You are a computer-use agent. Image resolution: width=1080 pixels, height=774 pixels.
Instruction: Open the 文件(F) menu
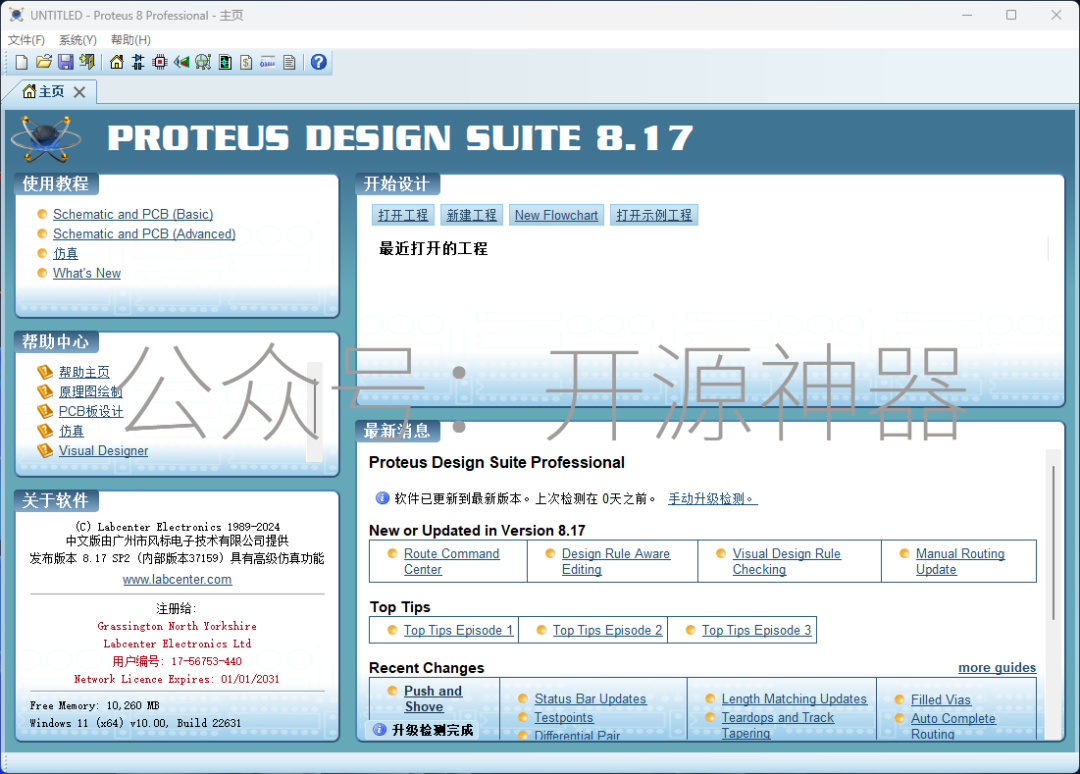26,40
